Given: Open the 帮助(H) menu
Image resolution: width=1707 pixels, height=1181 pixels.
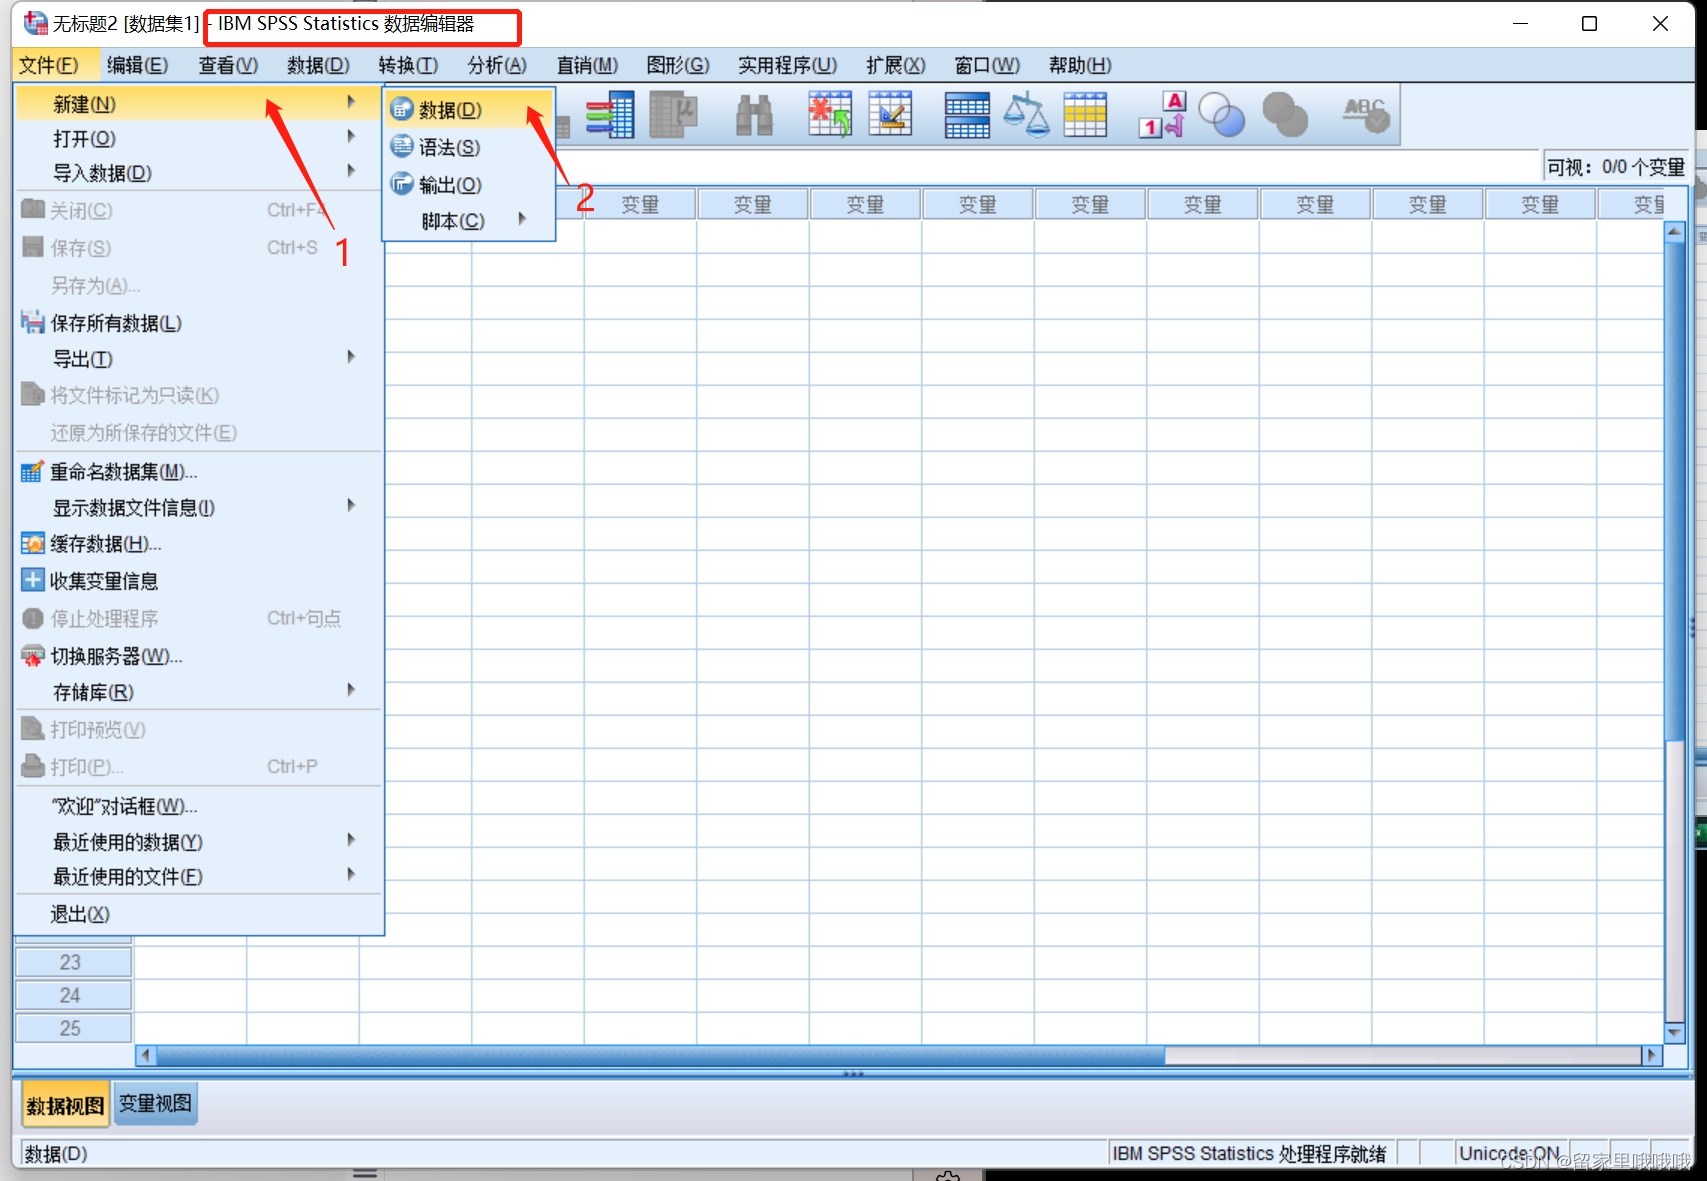Looking at the screenshot, I should tap(1080, 65).
